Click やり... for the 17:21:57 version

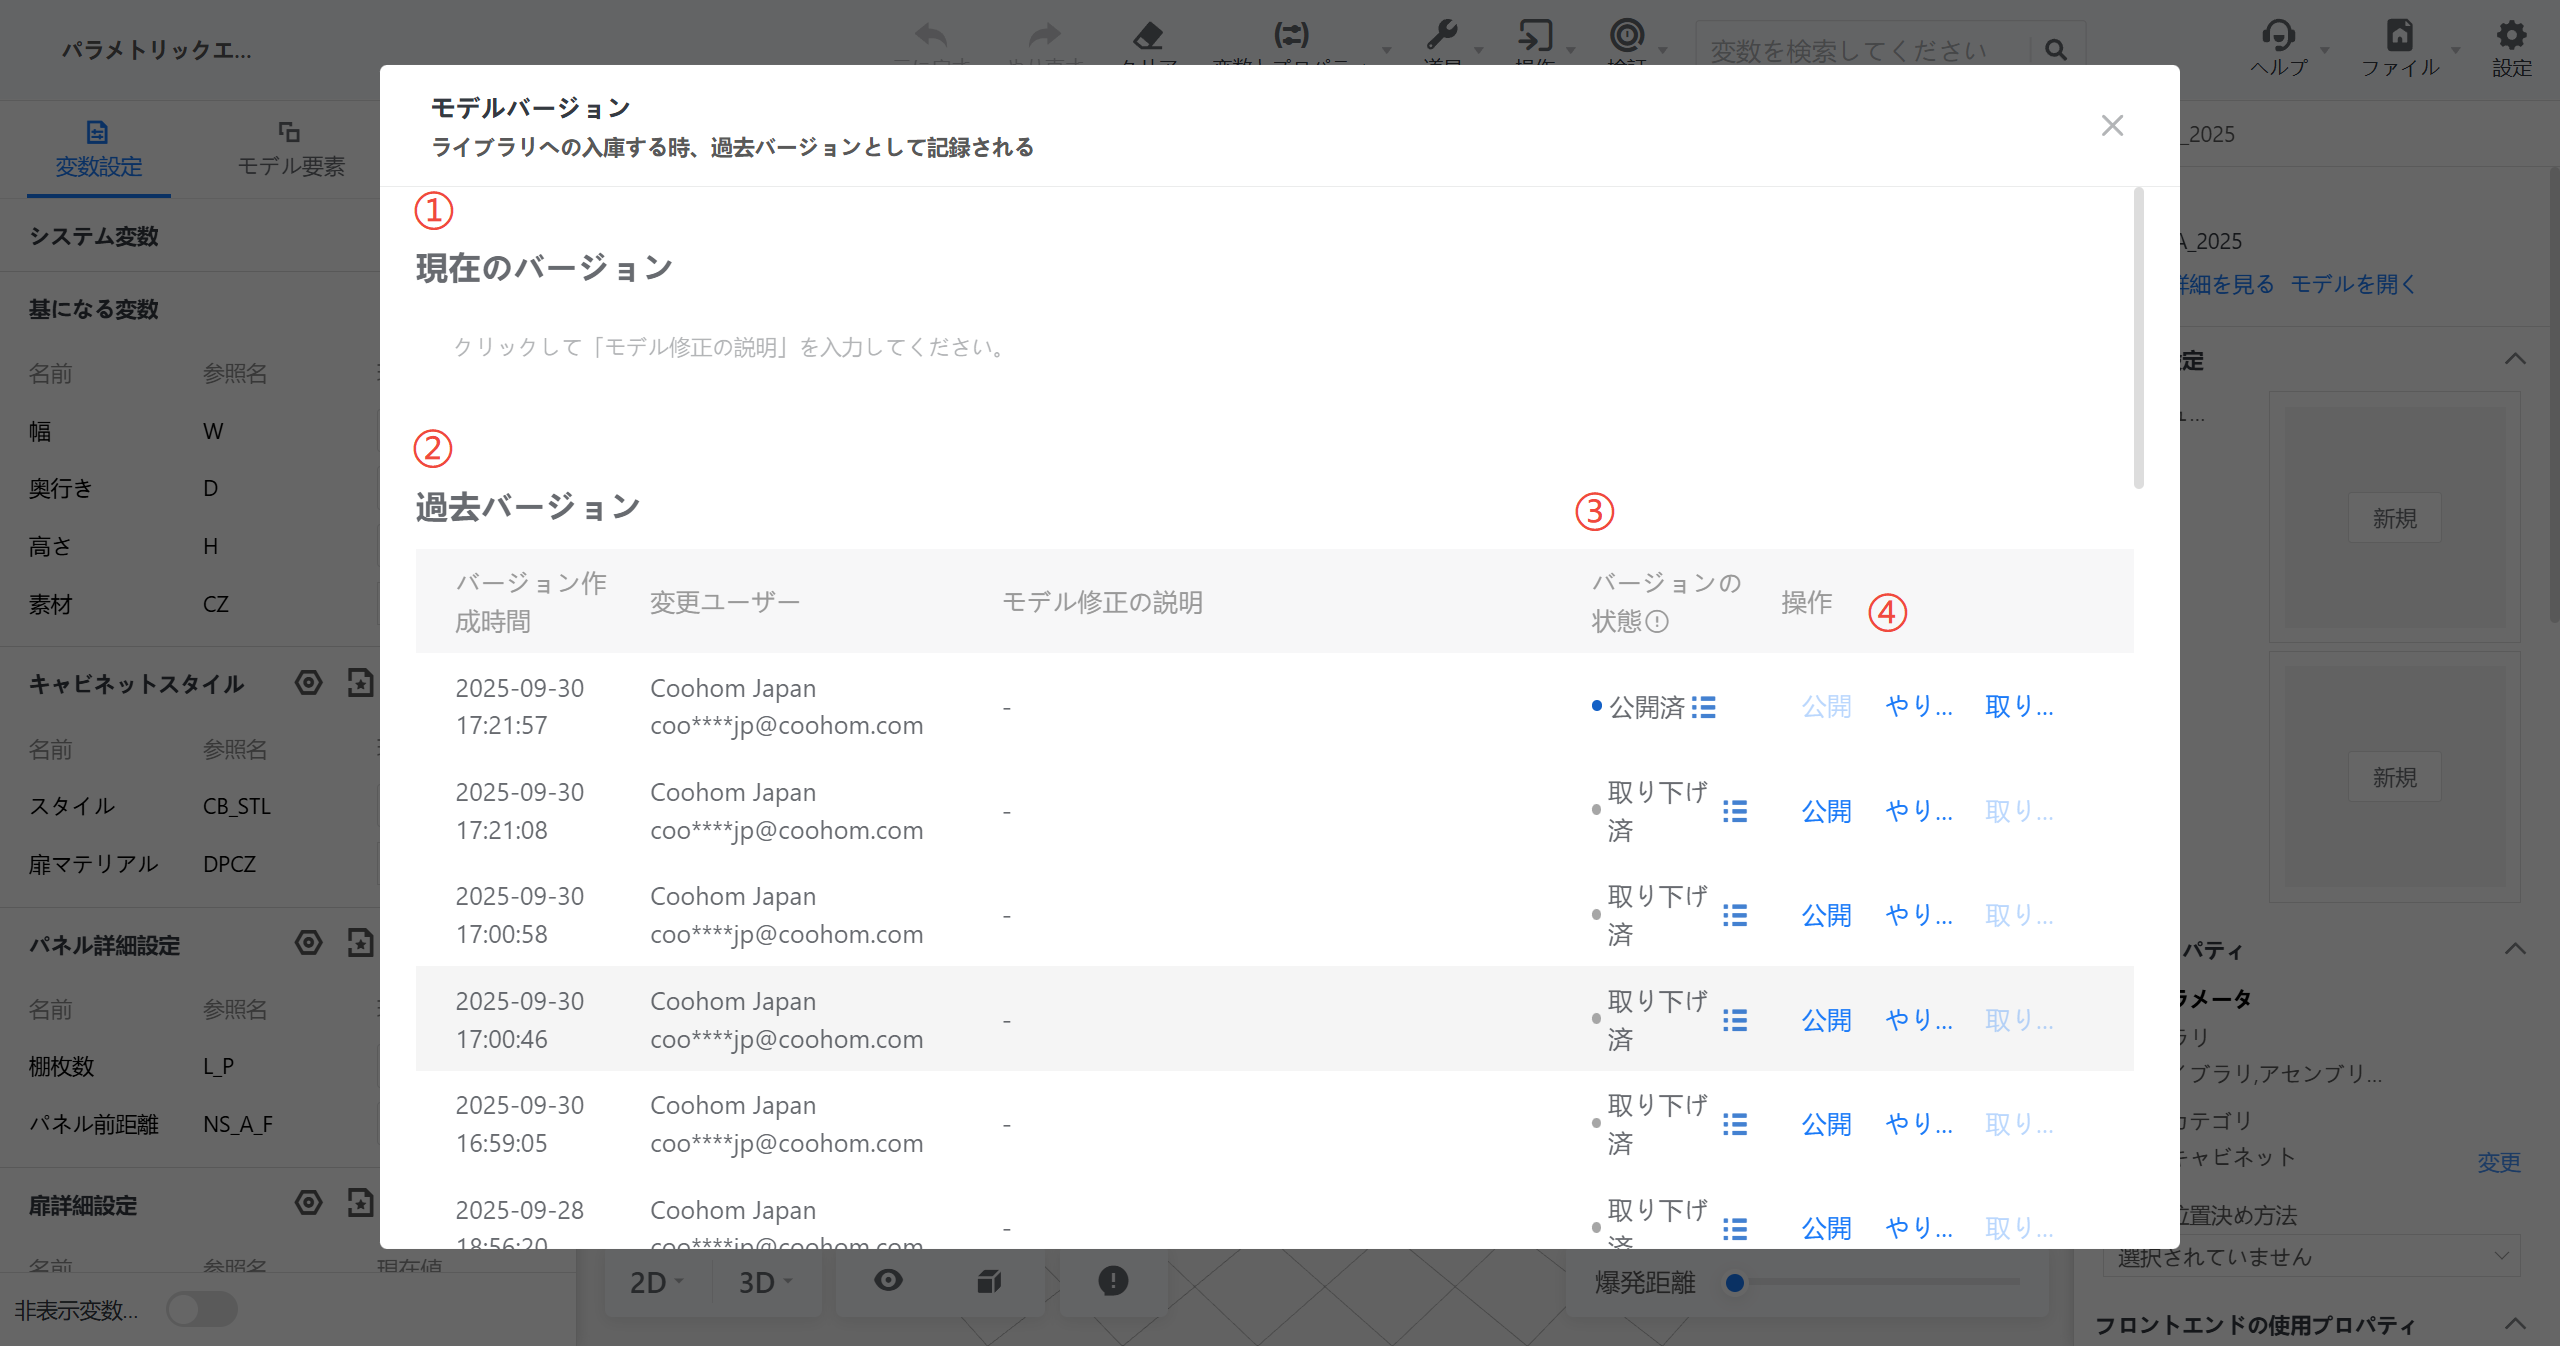[1919, 707]
